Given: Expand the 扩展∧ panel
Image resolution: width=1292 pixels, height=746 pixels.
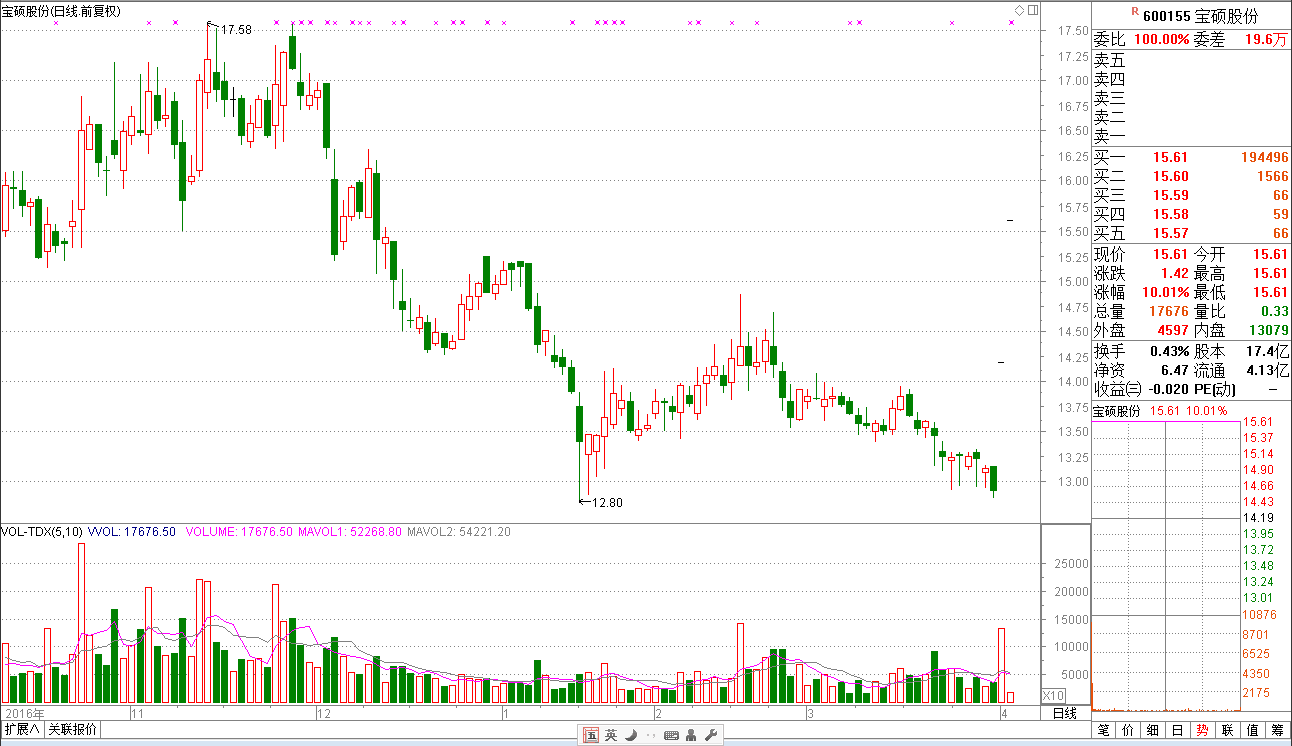Looking at the screenshot, I should click(x=22, y=729).
